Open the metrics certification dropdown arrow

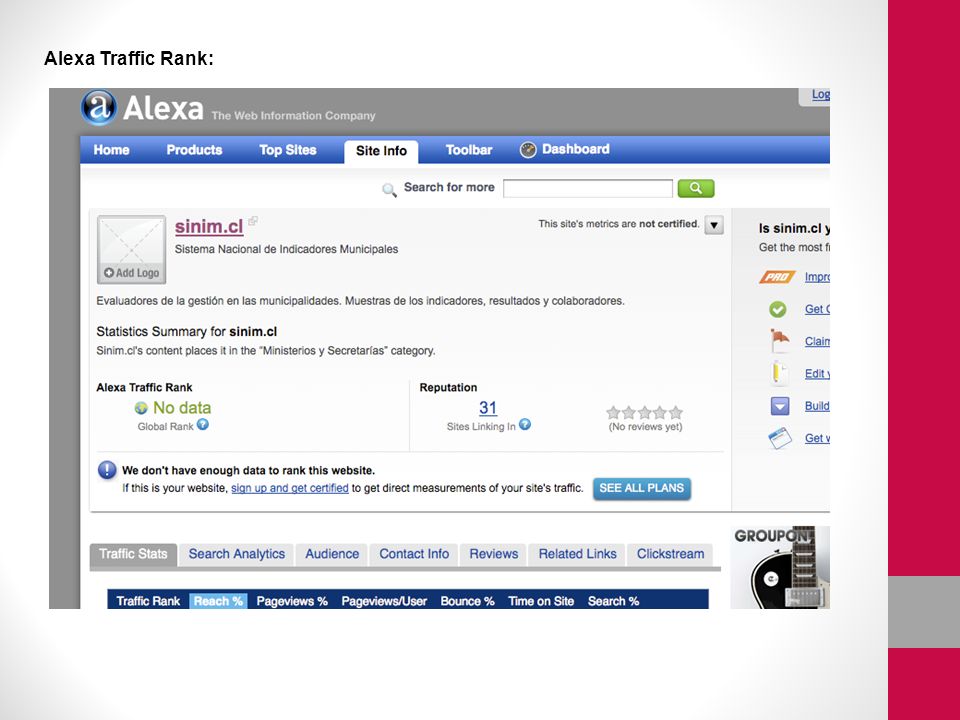coord(714,225)
